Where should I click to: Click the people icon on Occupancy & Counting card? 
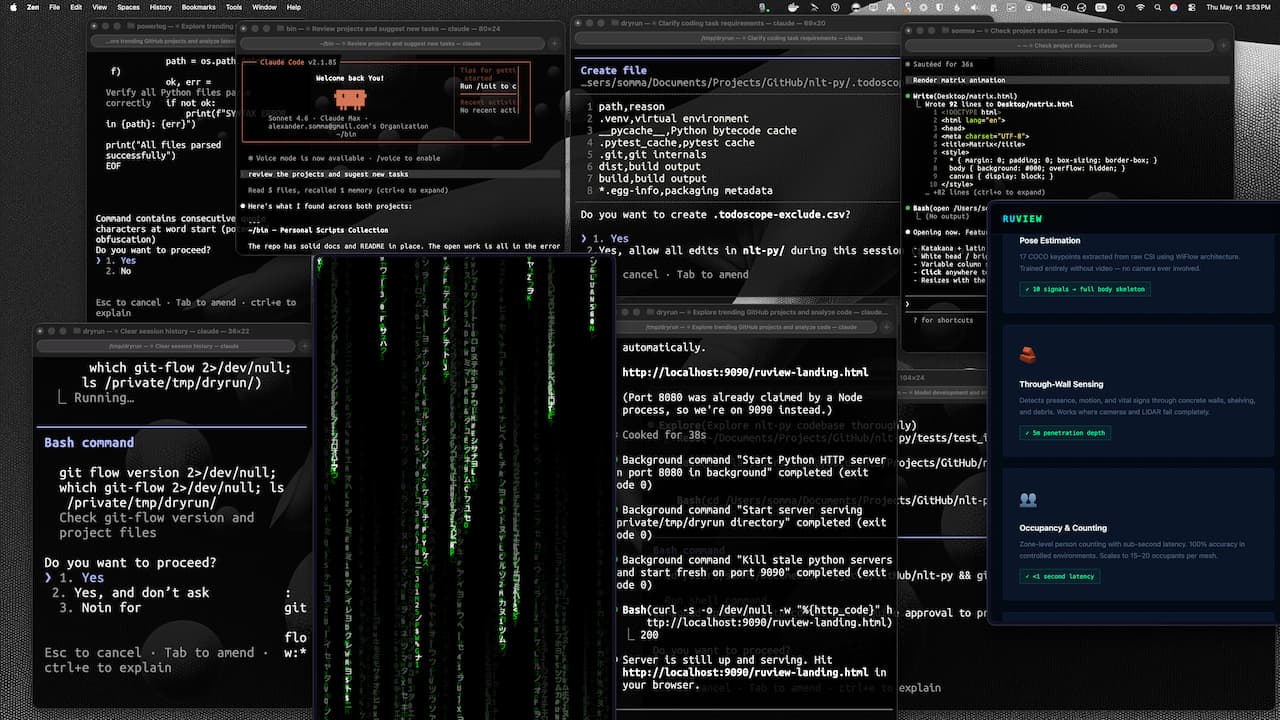click(1028, 499)
